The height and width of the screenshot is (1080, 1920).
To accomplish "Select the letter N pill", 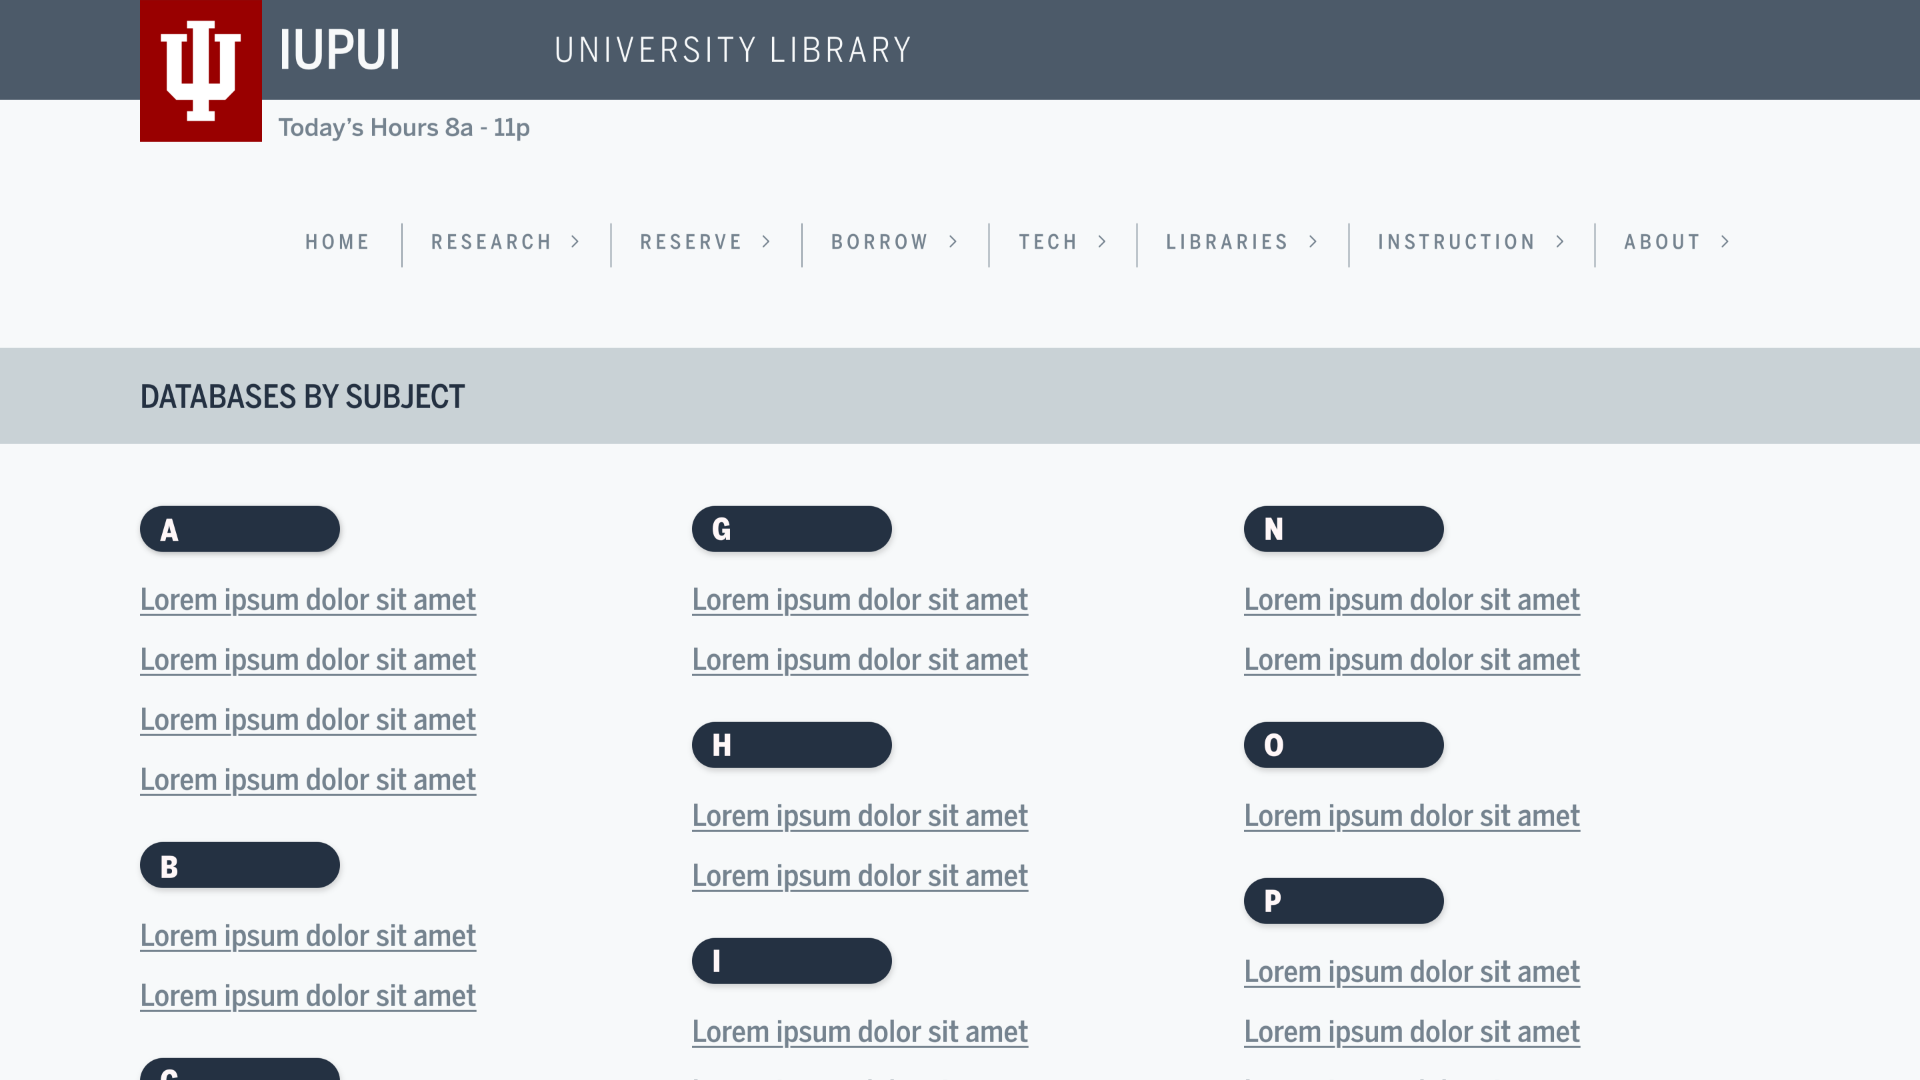I will [1344, 529].
